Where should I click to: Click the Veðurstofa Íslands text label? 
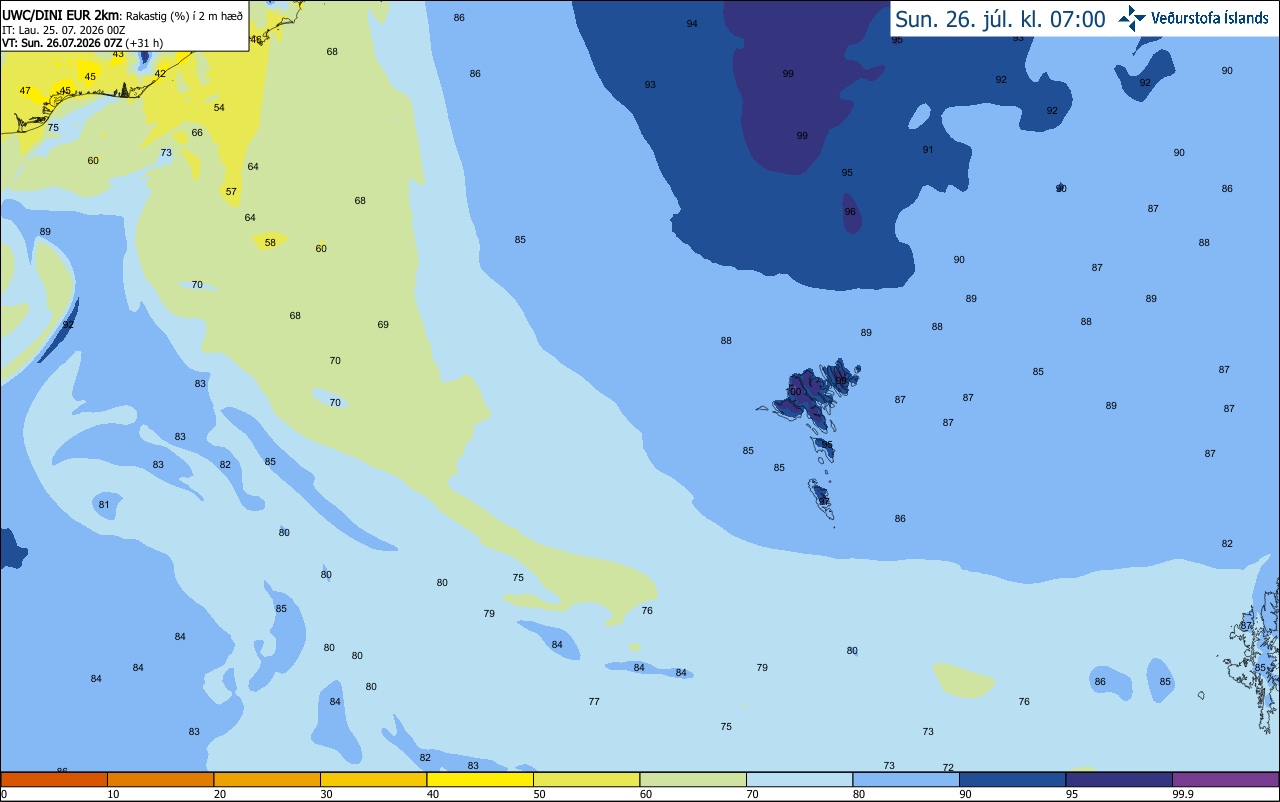pos(1210,18)
